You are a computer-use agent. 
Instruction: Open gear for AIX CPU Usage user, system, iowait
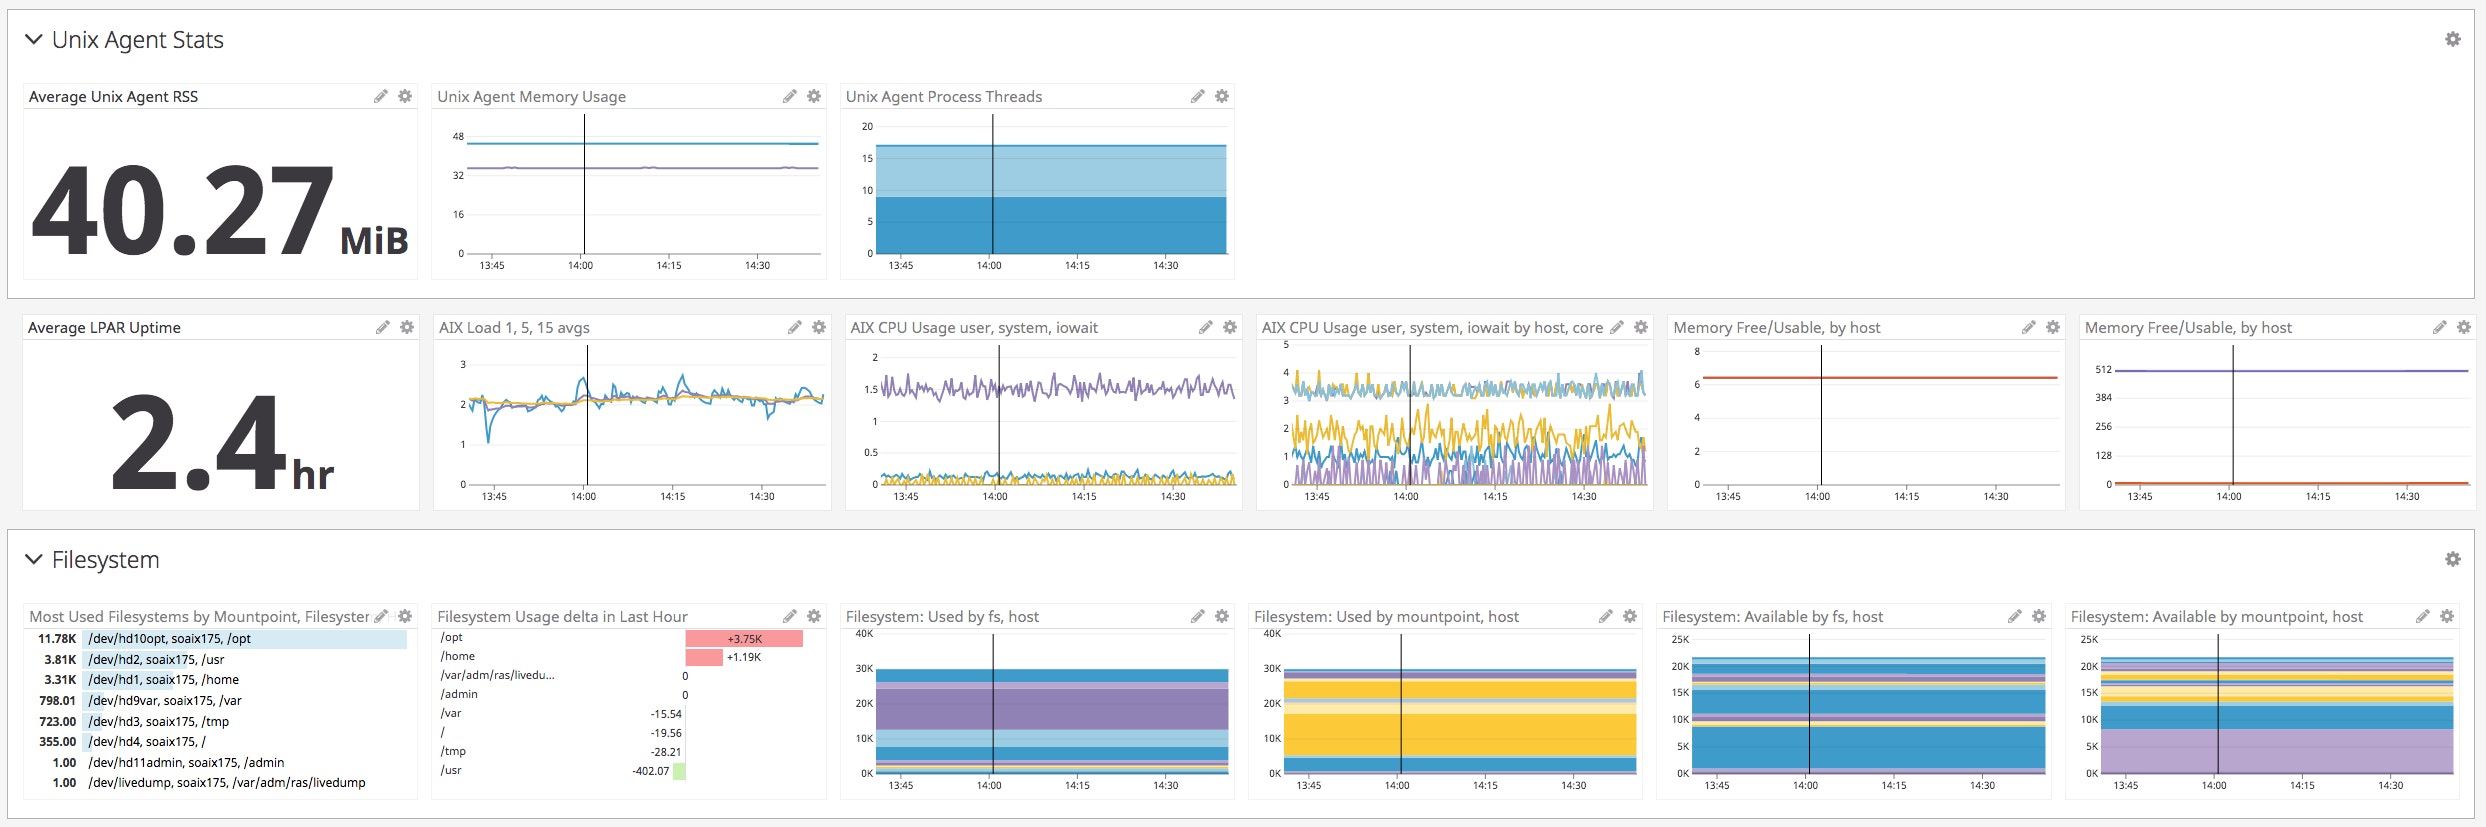[1230, 327]
